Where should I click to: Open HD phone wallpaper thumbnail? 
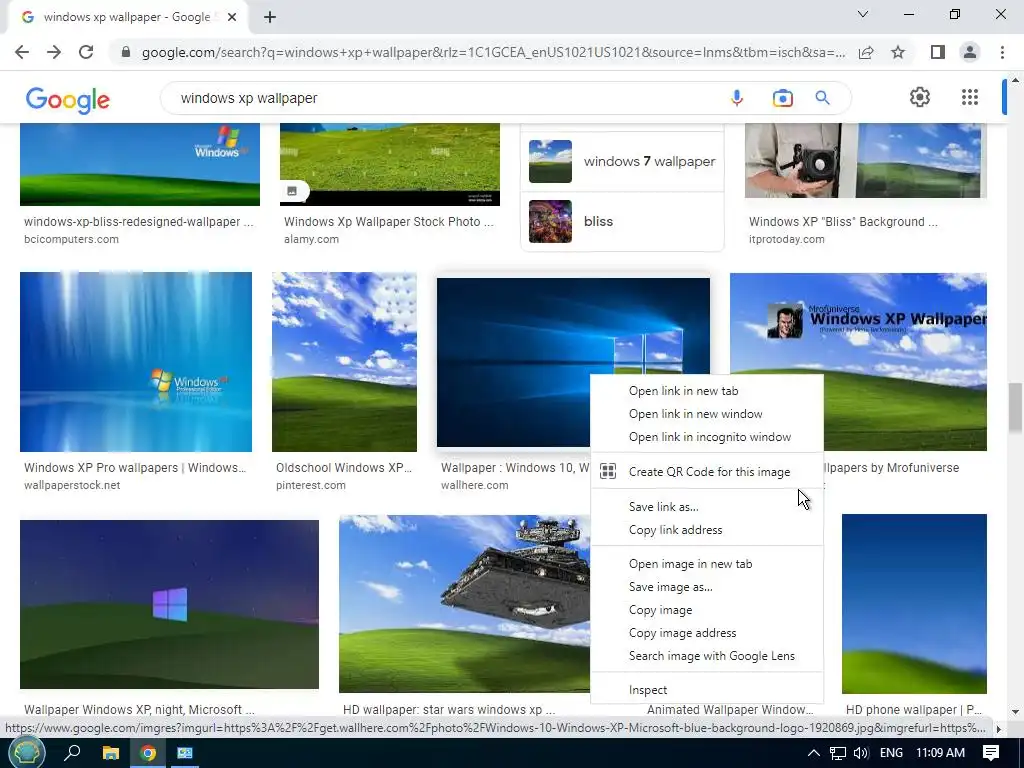click(914, 604)
